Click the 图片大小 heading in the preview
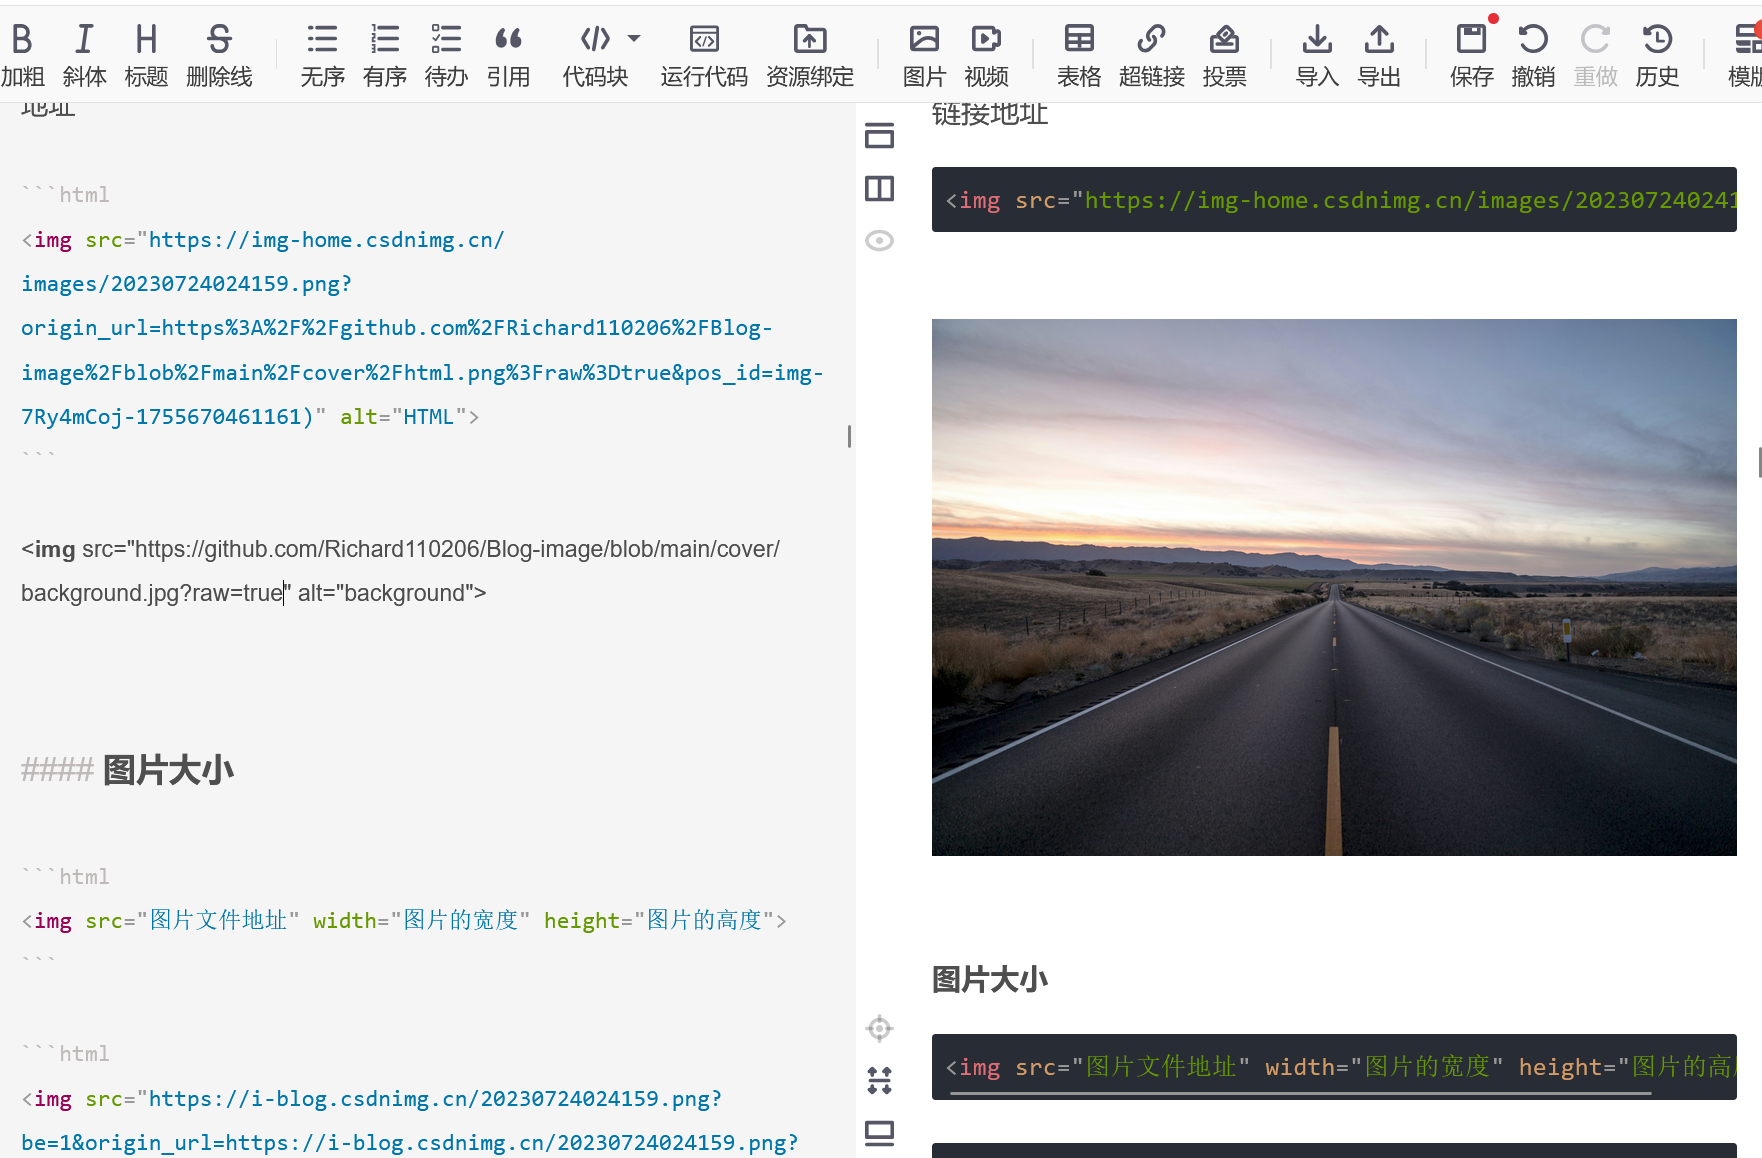This screenshot has height=1158, width=1762. 990,979
